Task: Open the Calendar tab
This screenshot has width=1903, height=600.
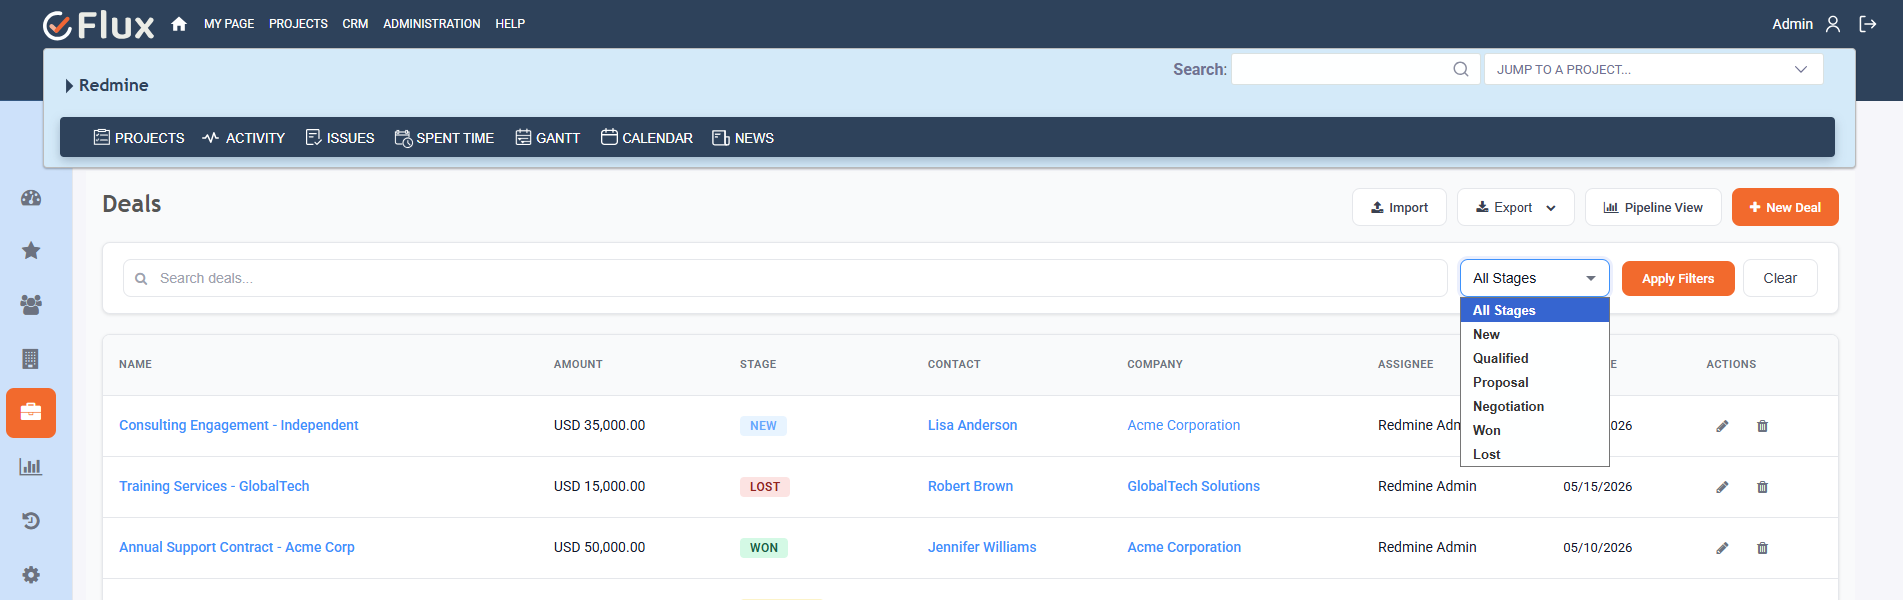Action: point(647,138)
